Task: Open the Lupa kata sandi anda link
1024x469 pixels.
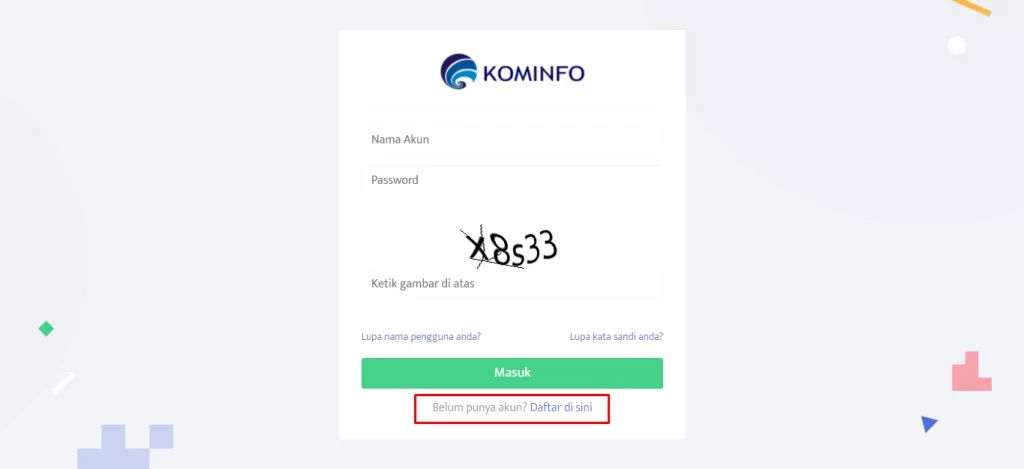Action: click(x=616, y=336)
